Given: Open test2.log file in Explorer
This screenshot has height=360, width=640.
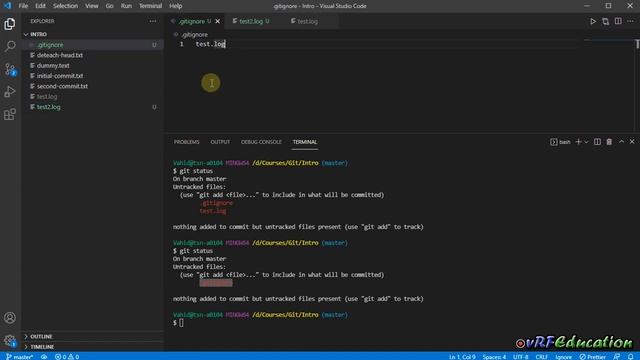Looking at the screenshot, I should [x=93, y=107].
